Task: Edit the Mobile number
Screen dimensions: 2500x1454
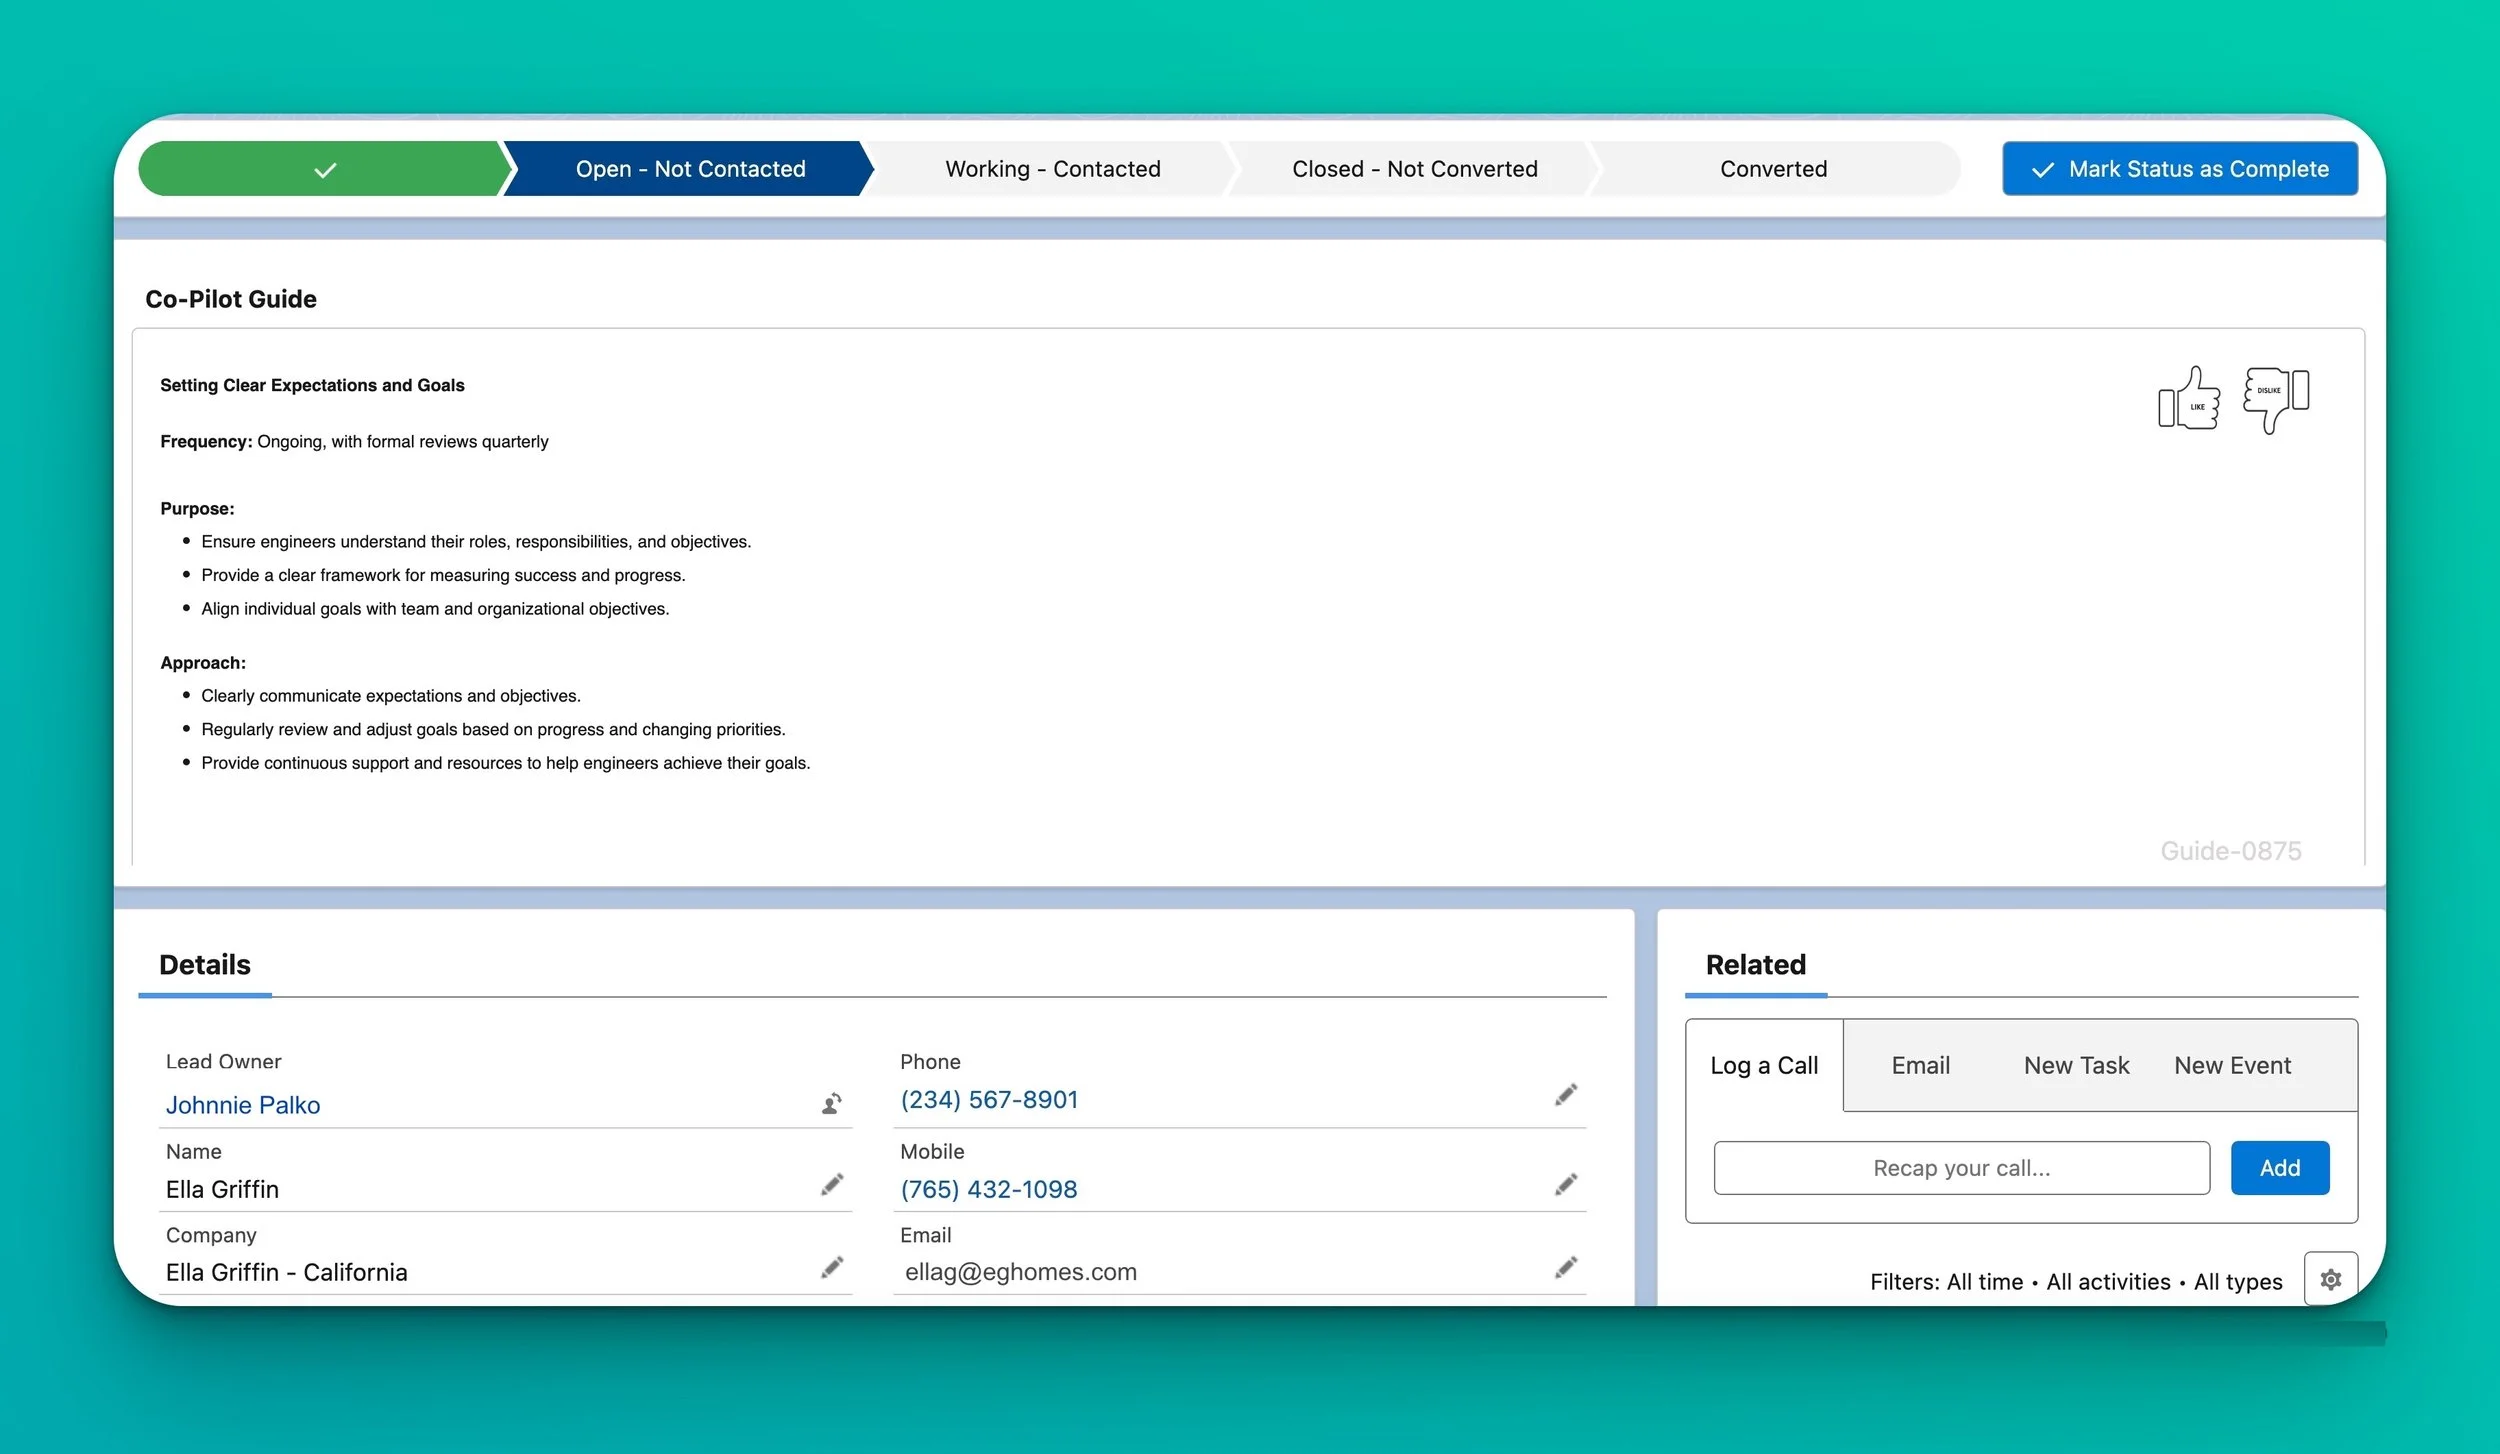Action: click(x=1565, y=1184)
